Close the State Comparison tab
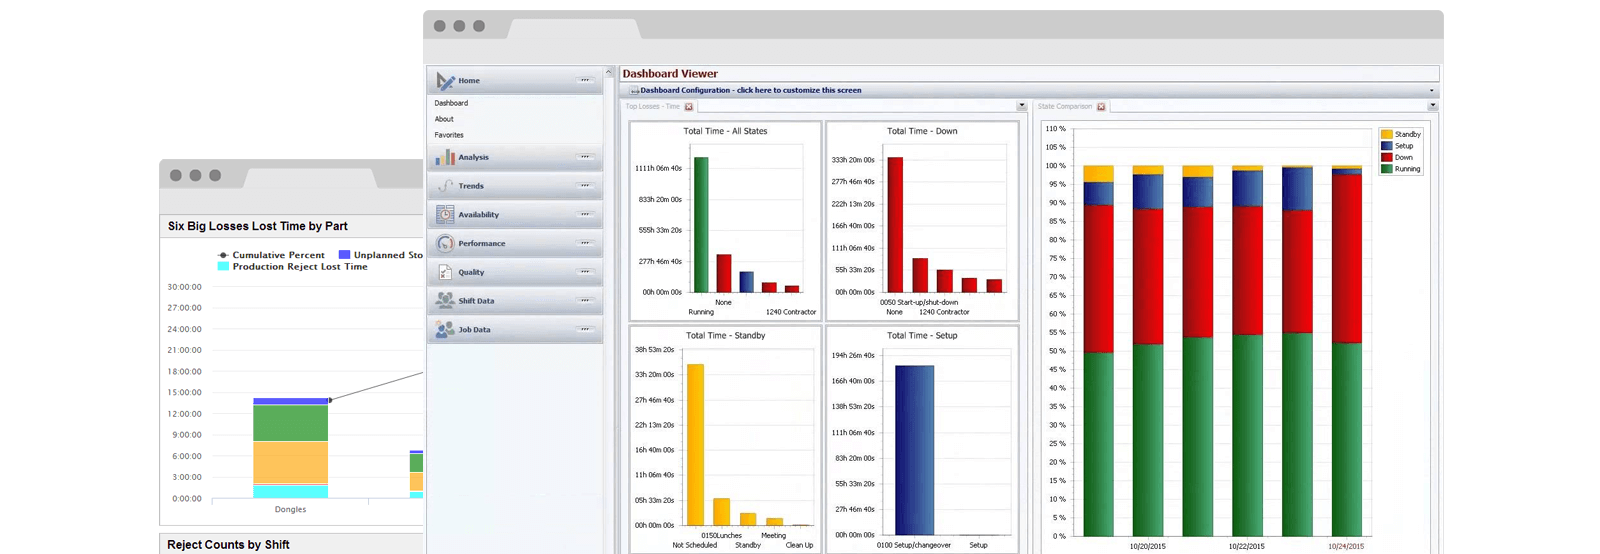This screenshot has width=1600, height=554. (1101, 107)
